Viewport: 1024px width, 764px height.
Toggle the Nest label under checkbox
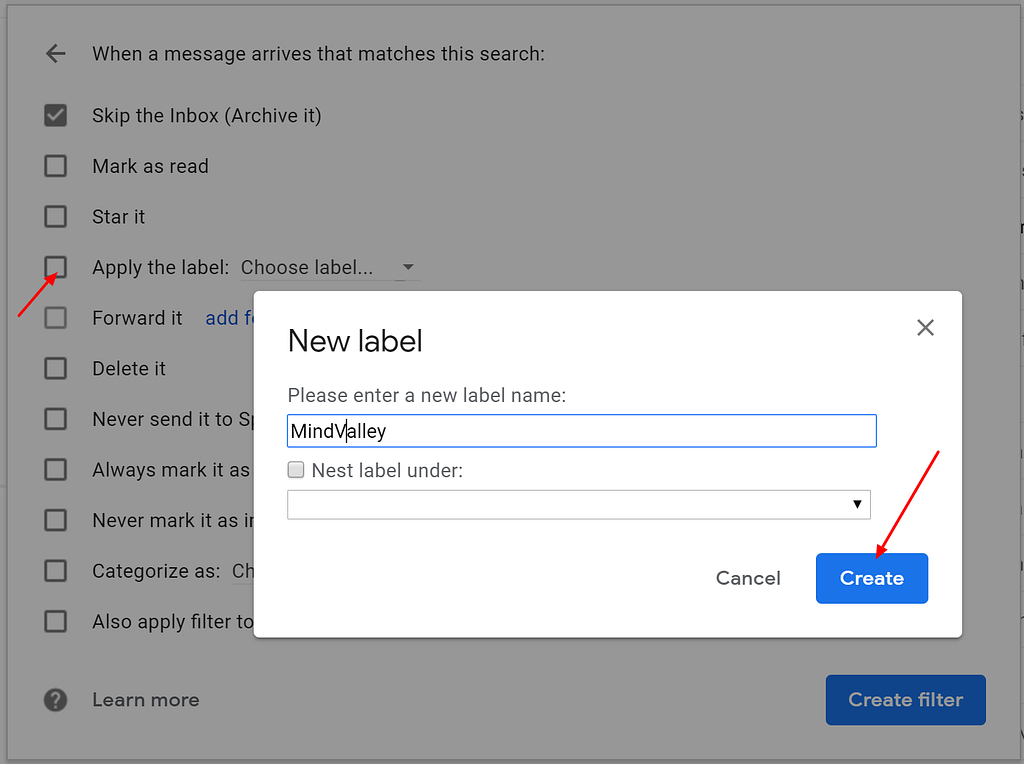[x=296, y=470]
